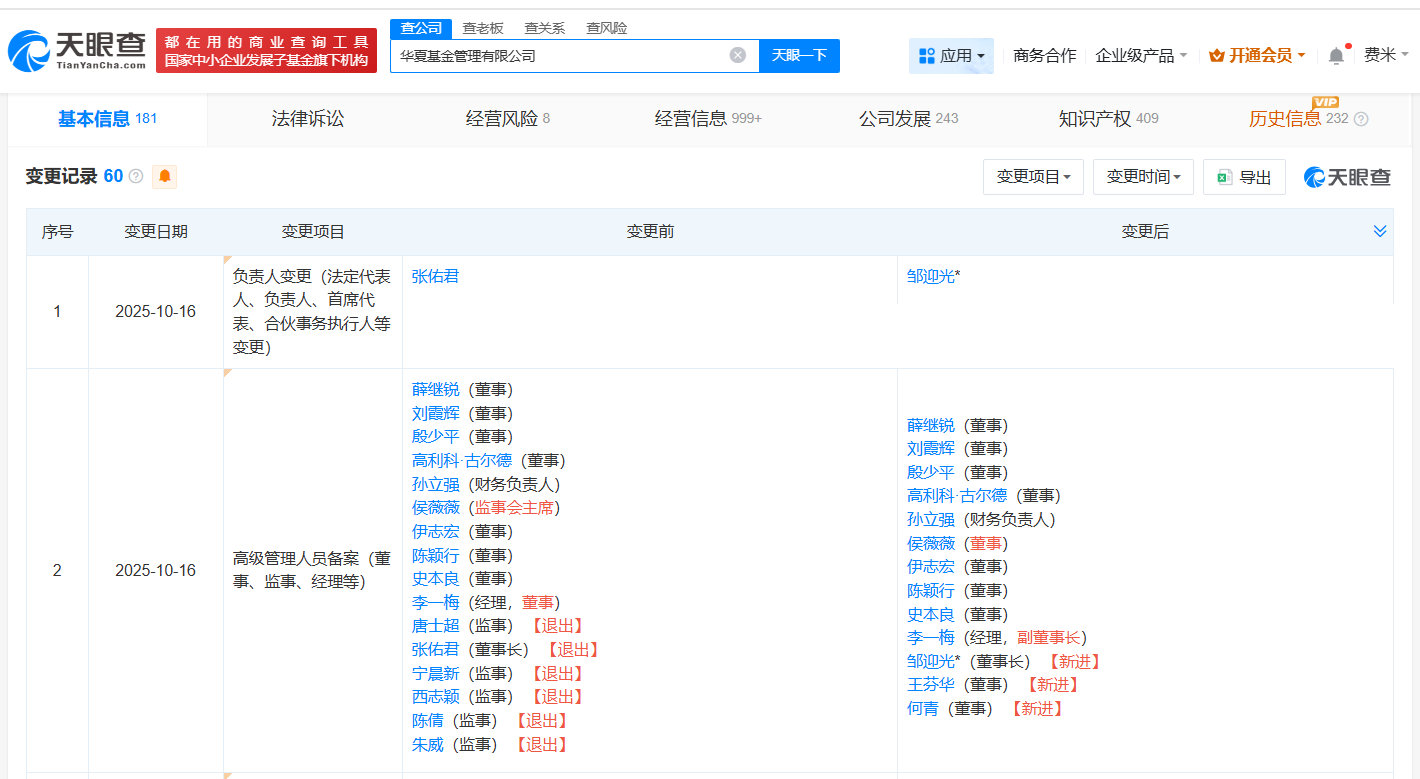Click the 天眼一下 search button
This screenshot has width=1420, height=779.
[x=799, y=55]
